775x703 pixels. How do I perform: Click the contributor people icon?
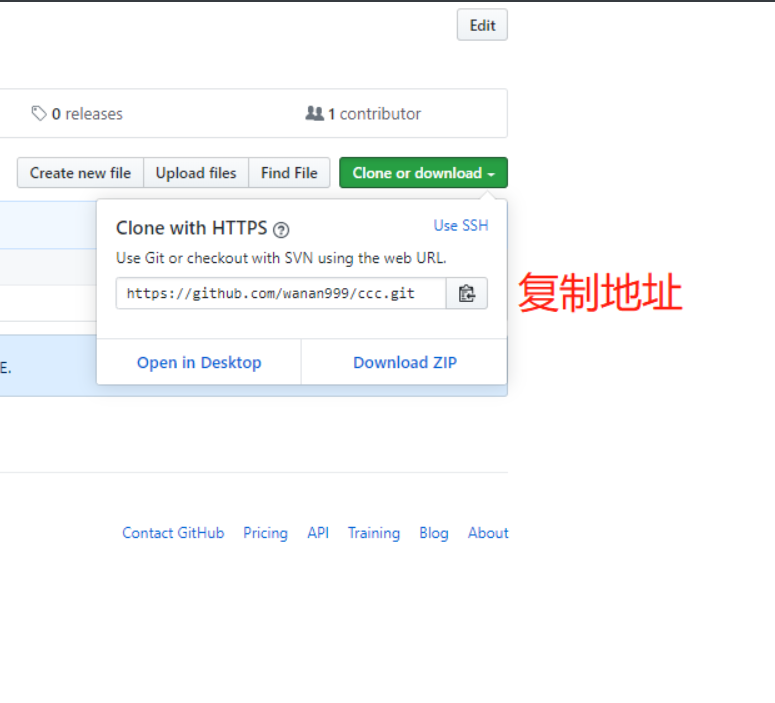pos(314,113)
